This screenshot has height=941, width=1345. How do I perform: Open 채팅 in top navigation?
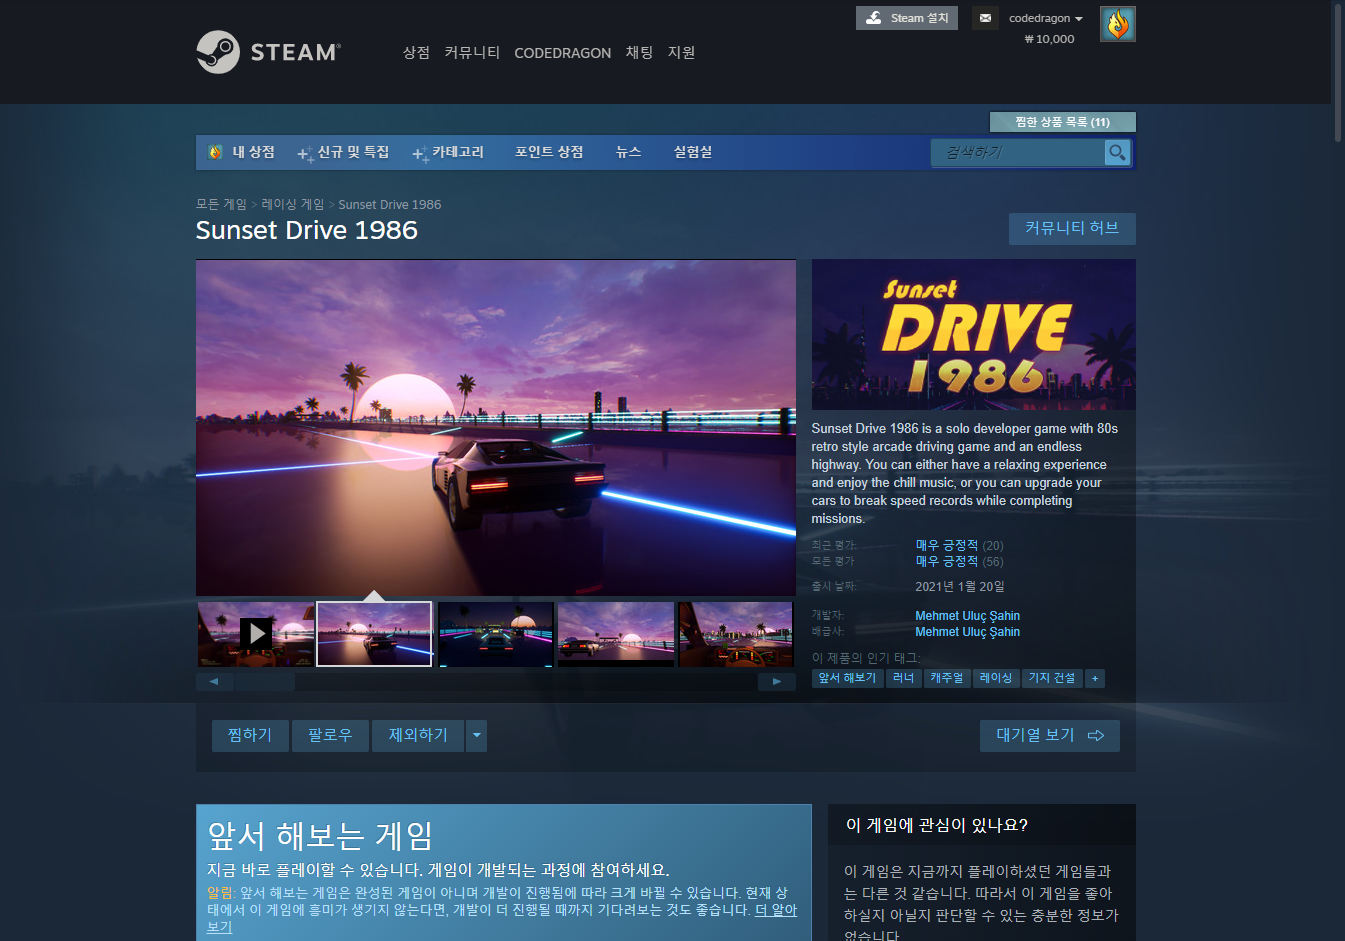click(639, 52)
